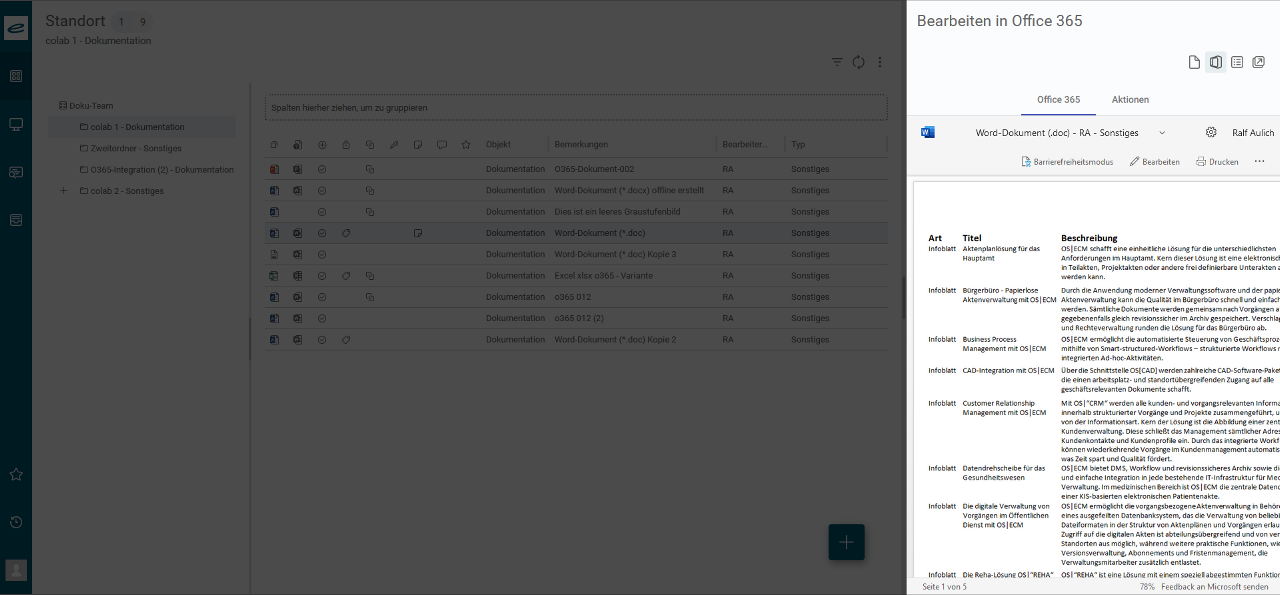Click the list details view icon
The height and width of the screenshot is (595, 1280).
pos(1237,62)
